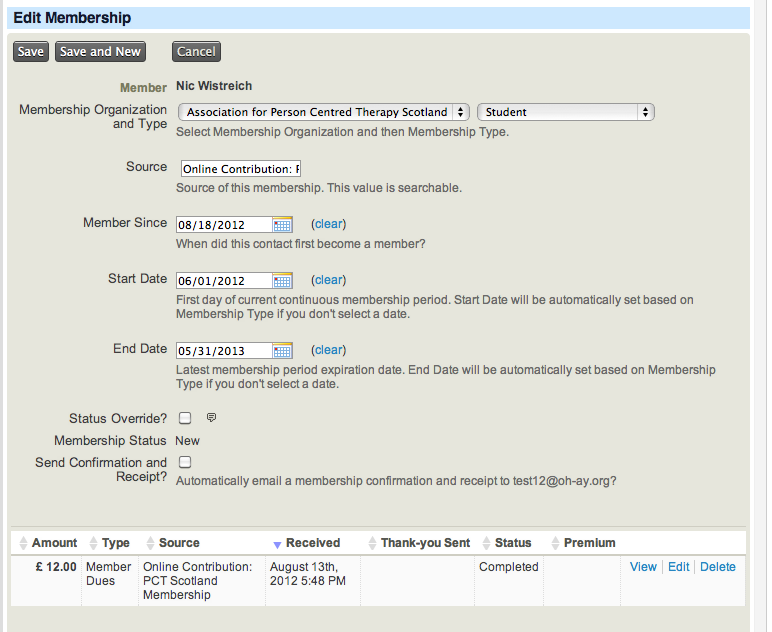This screenshot has height=632, width=772.
Task: Cancel editing the membership
Action: coord(196,52)
